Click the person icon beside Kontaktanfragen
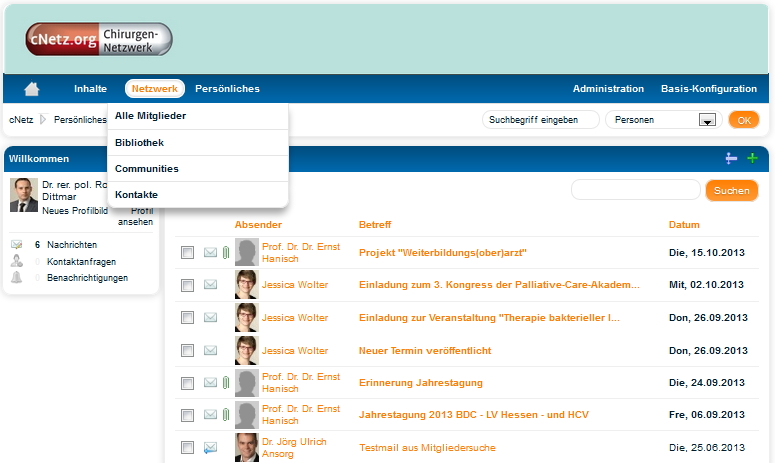 tap(17, 261)
